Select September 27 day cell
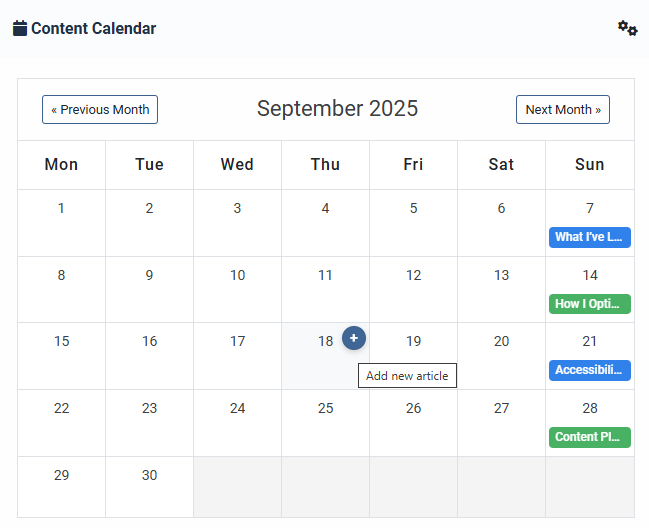This screenshot has width=649, height=528. [x=501, y=422]
